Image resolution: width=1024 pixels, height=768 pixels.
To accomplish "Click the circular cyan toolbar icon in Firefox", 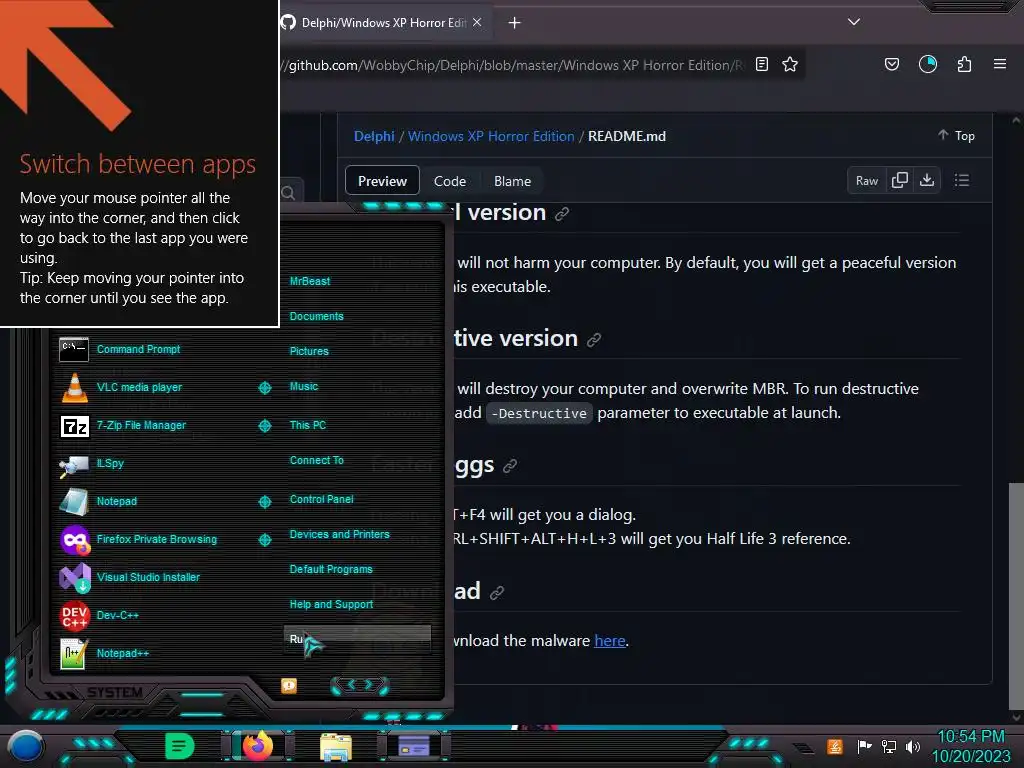I will (927, 64).
